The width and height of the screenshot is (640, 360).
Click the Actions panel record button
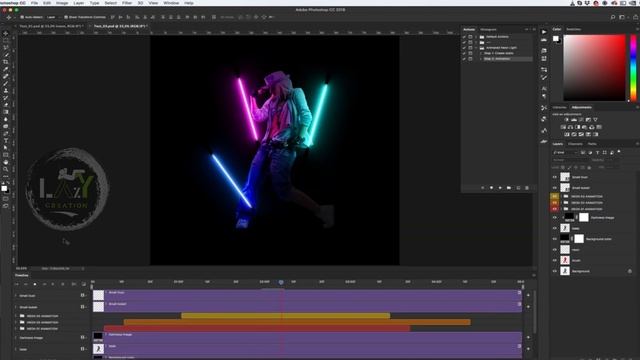491,188
